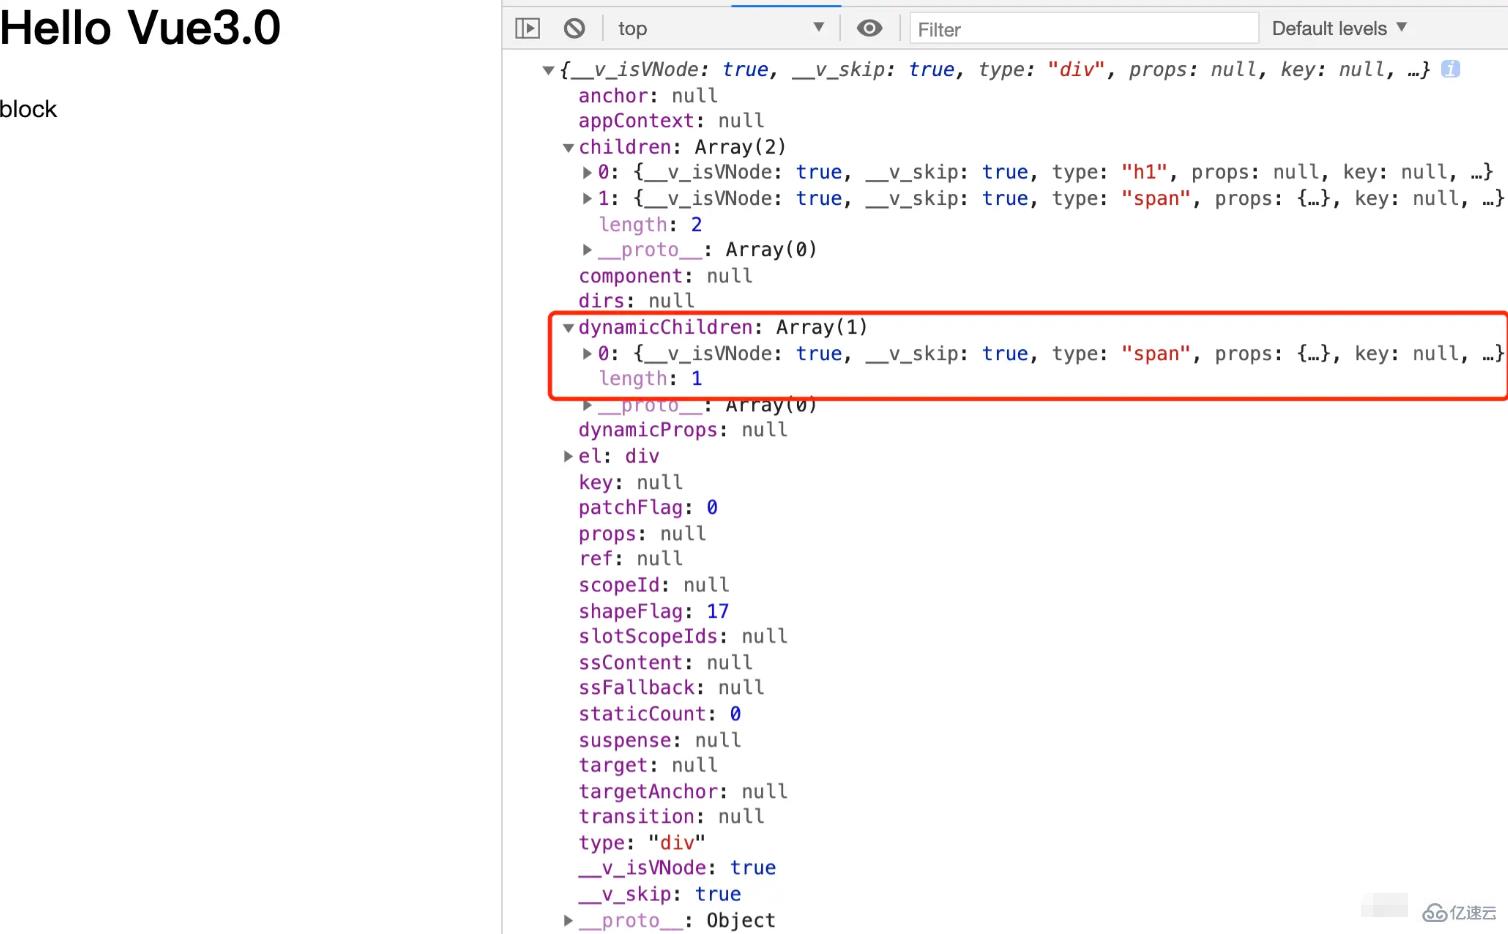The image size is (1508, 934).
Task: Select the shapeFlag: 17 row
Action: point(654,611)
